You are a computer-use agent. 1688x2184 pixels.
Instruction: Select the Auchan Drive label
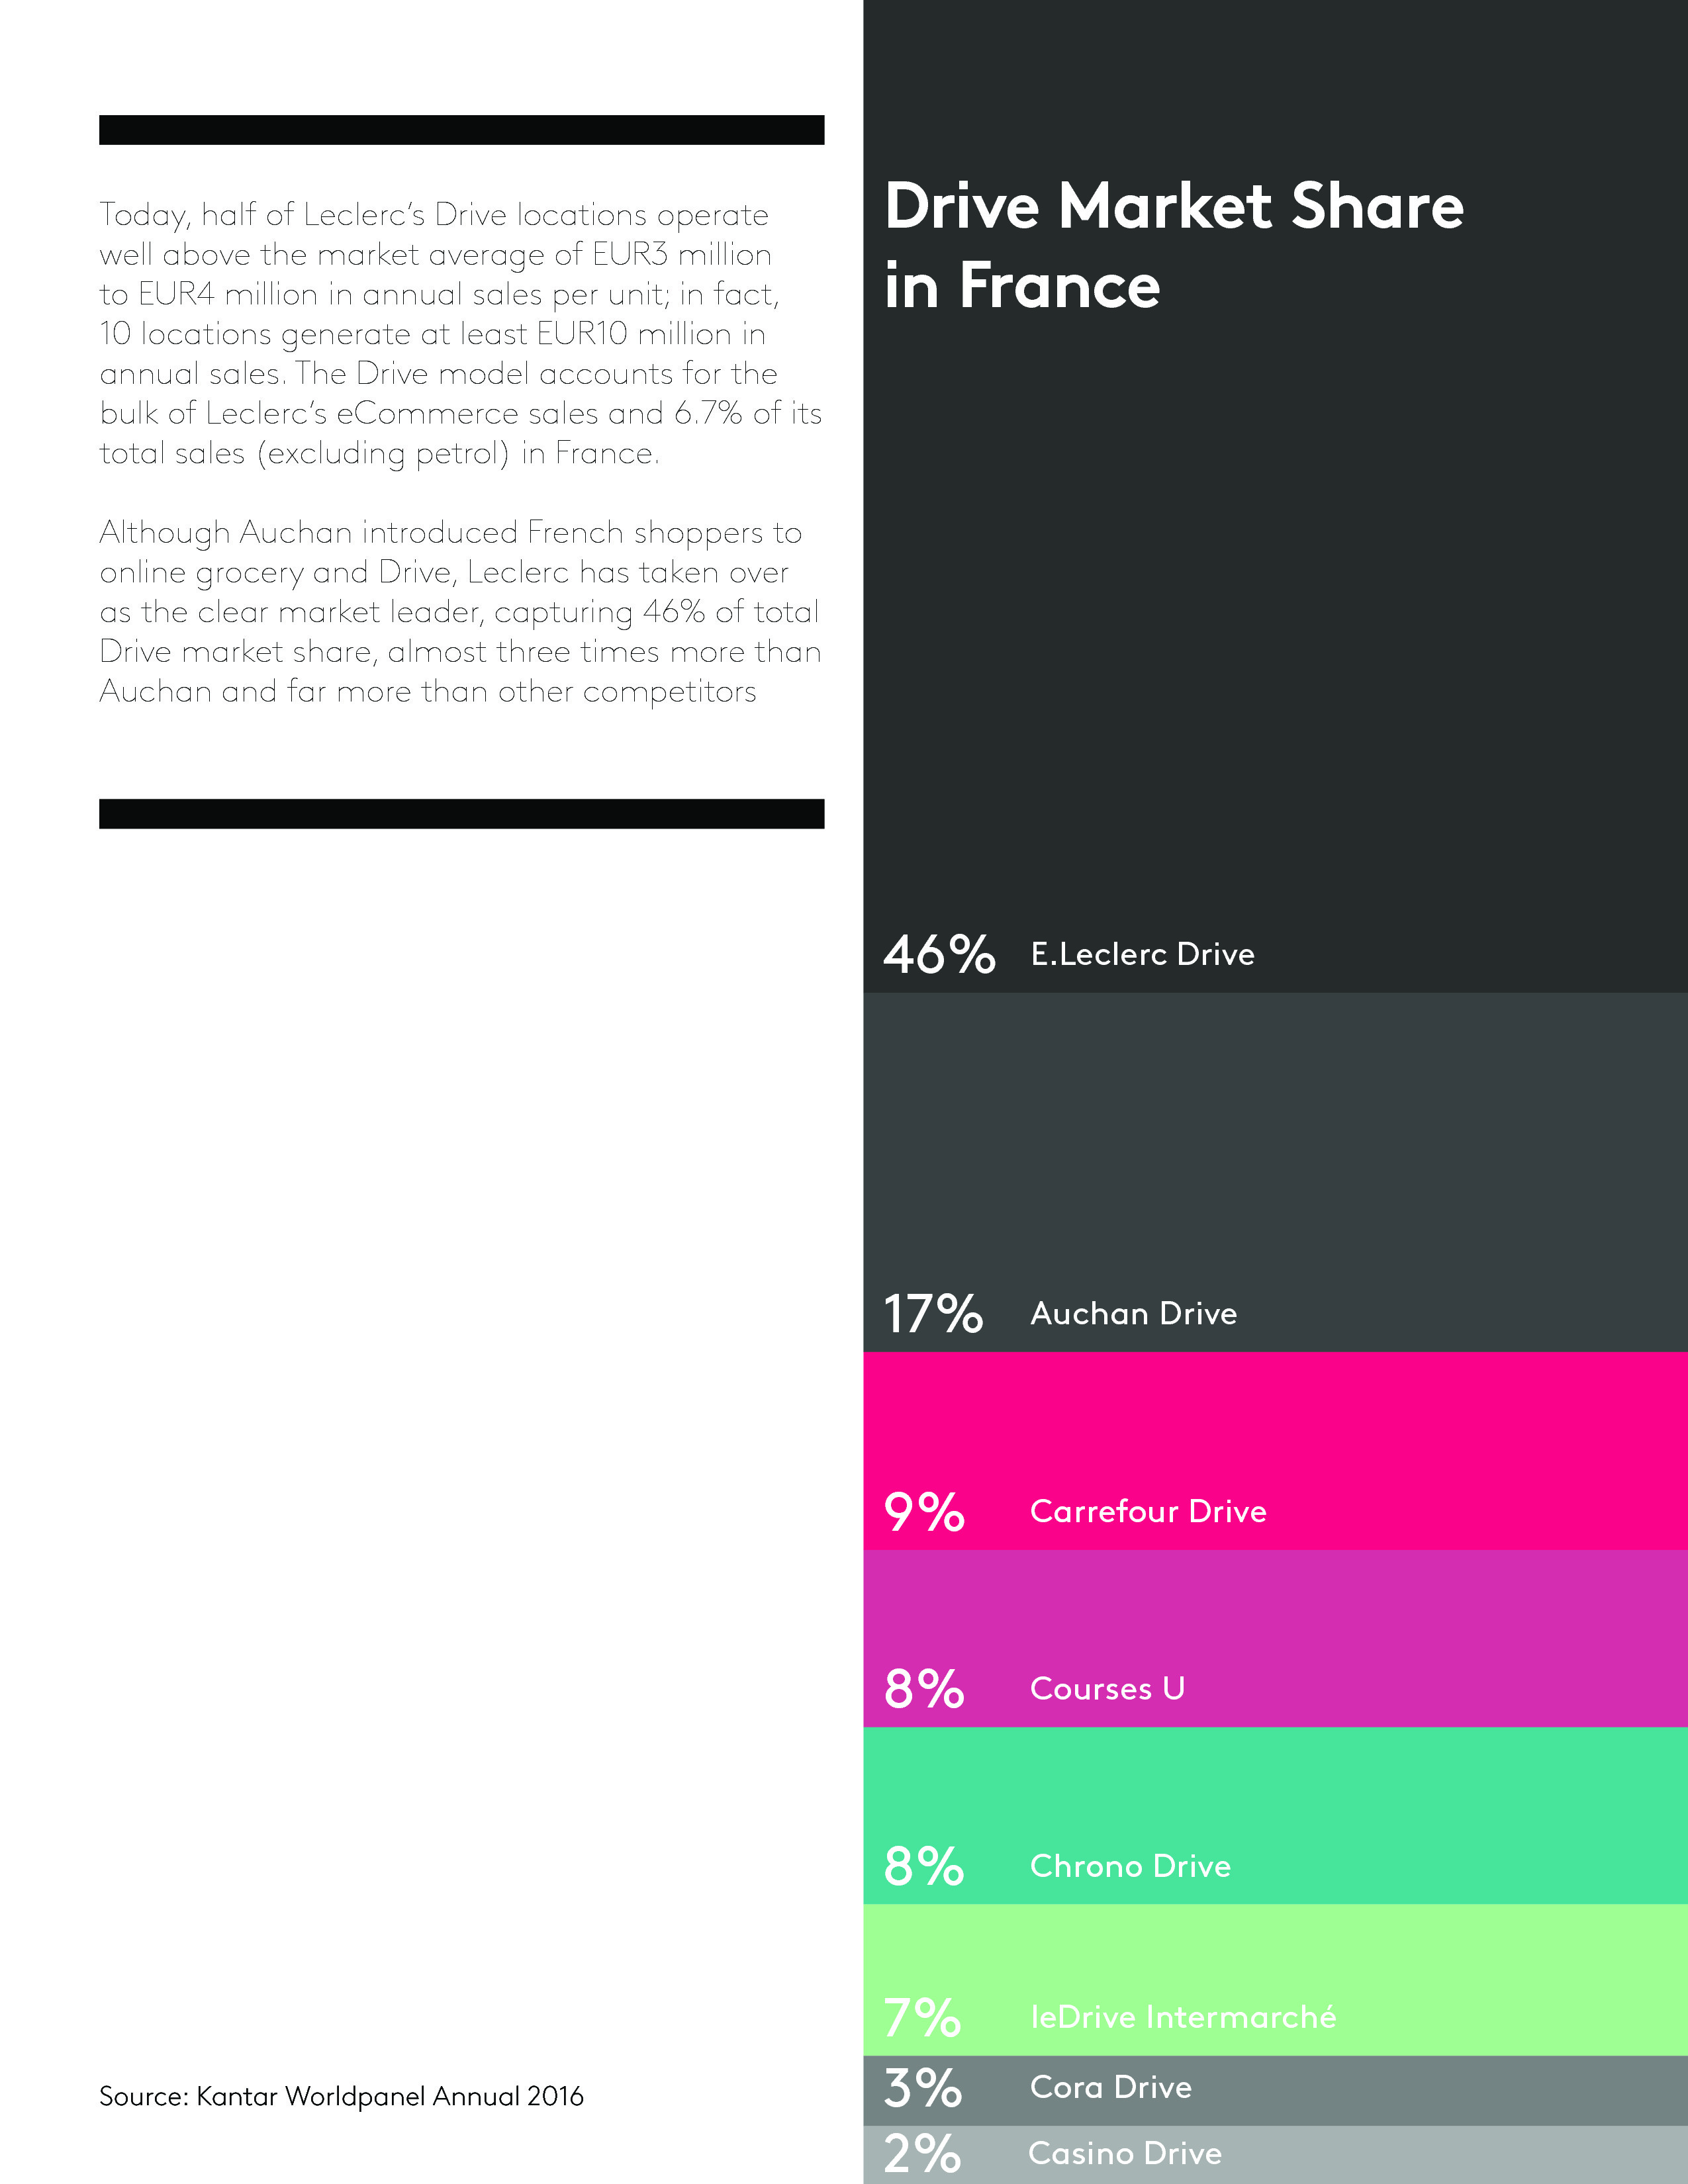tap(1133, 1314)
